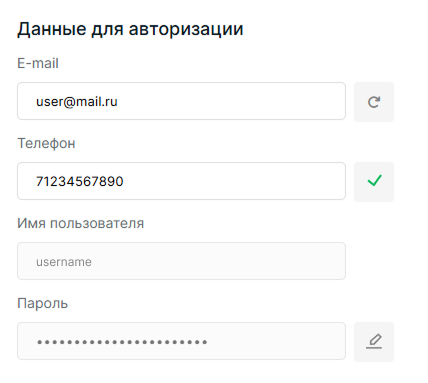Resend e-mail confirmation via circular arrow button

click(374, 102)
